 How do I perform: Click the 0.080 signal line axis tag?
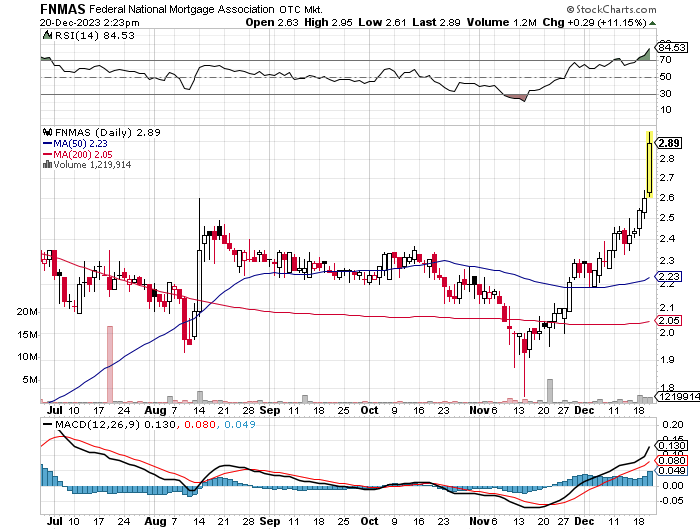click(671, 460)
